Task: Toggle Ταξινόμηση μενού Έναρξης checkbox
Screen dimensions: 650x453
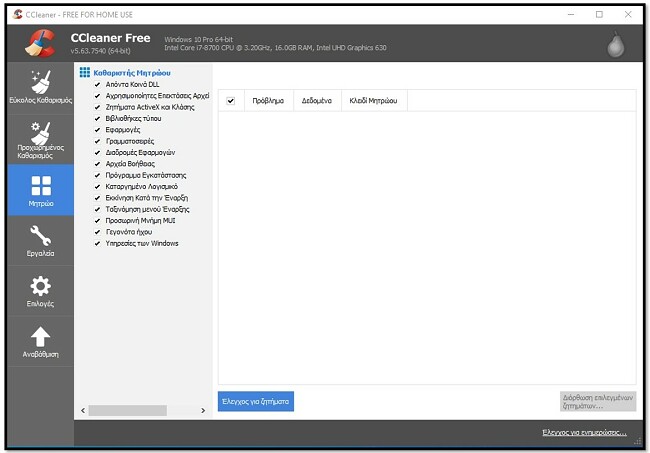Action: (x=97, y=209)
